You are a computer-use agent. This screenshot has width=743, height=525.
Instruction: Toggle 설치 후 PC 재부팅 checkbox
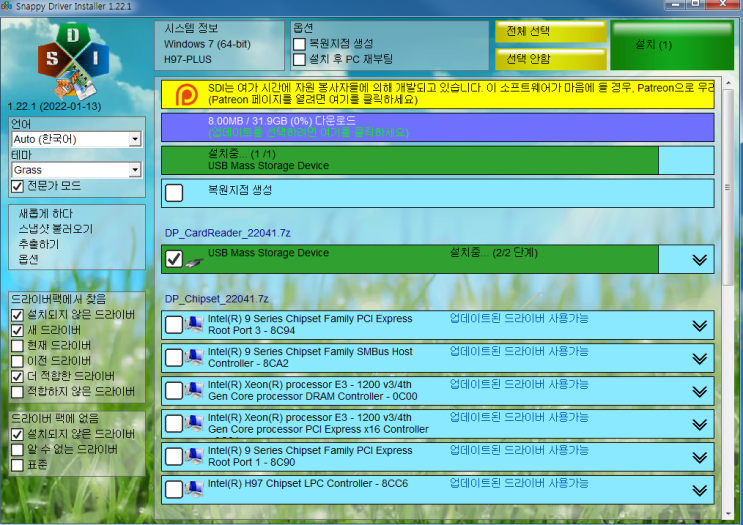tap(299, 59)
